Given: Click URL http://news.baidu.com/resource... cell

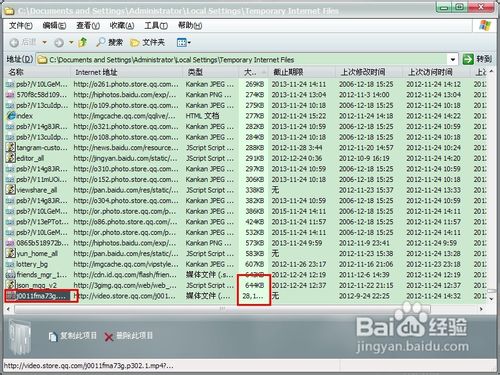Looking at the screenshot, I should coord(126,147).
